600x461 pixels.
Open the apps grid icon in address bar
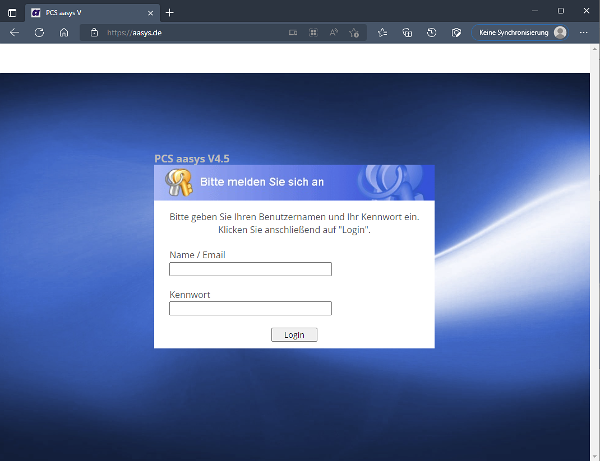point(313,33)
